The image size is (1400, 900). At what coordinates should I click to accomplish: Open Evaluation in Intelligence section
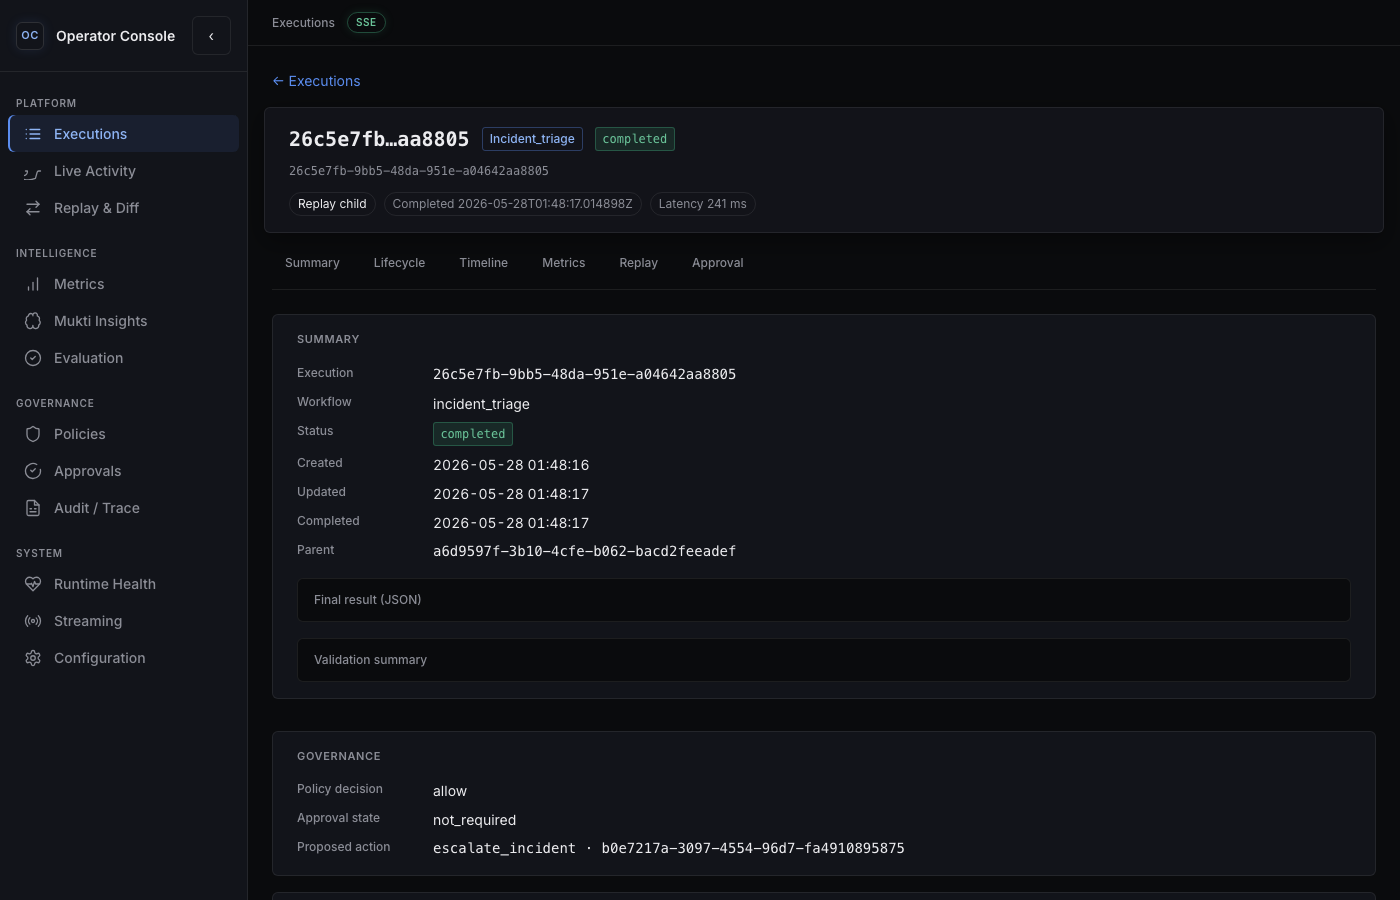tap(123, 358)
